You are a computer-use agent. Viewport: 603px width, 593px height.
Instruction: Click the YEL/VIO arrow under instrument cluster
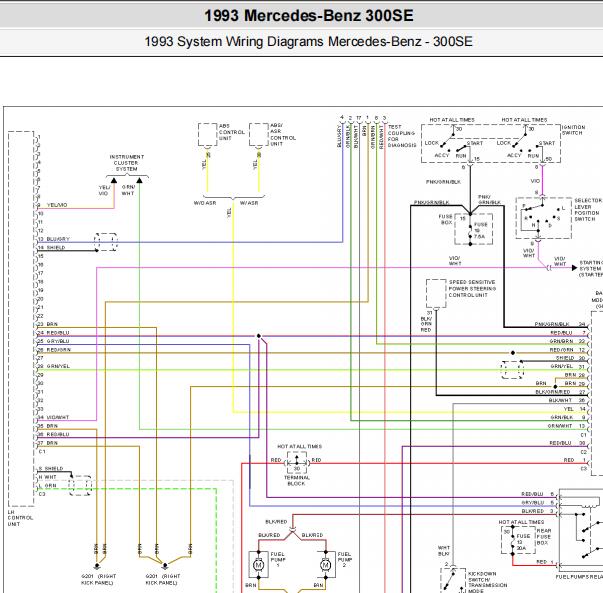click(x=114, y=180)
